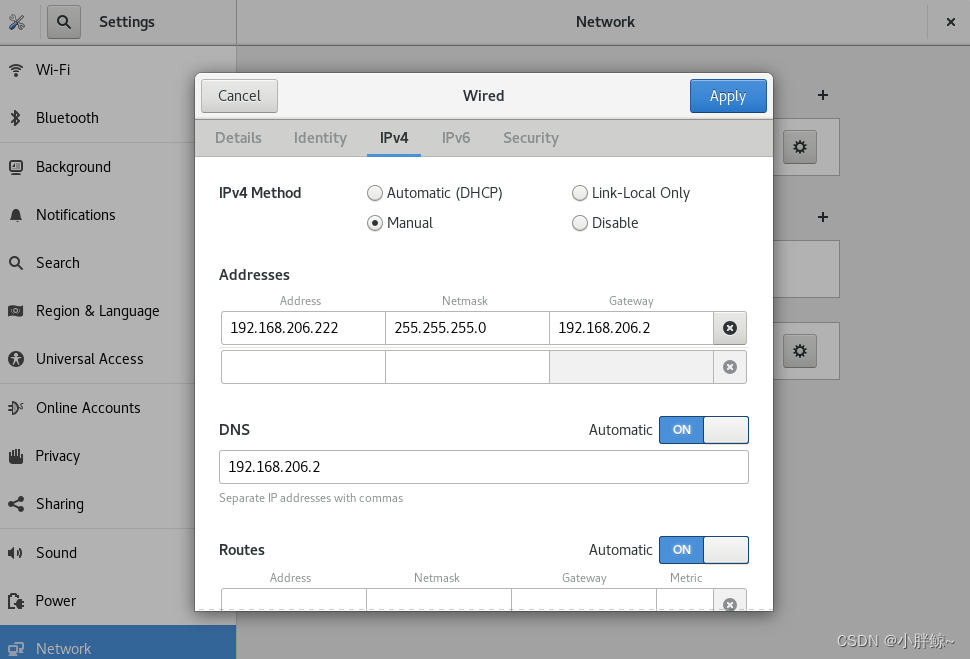Switch to the Details tab

coord(238,138)
